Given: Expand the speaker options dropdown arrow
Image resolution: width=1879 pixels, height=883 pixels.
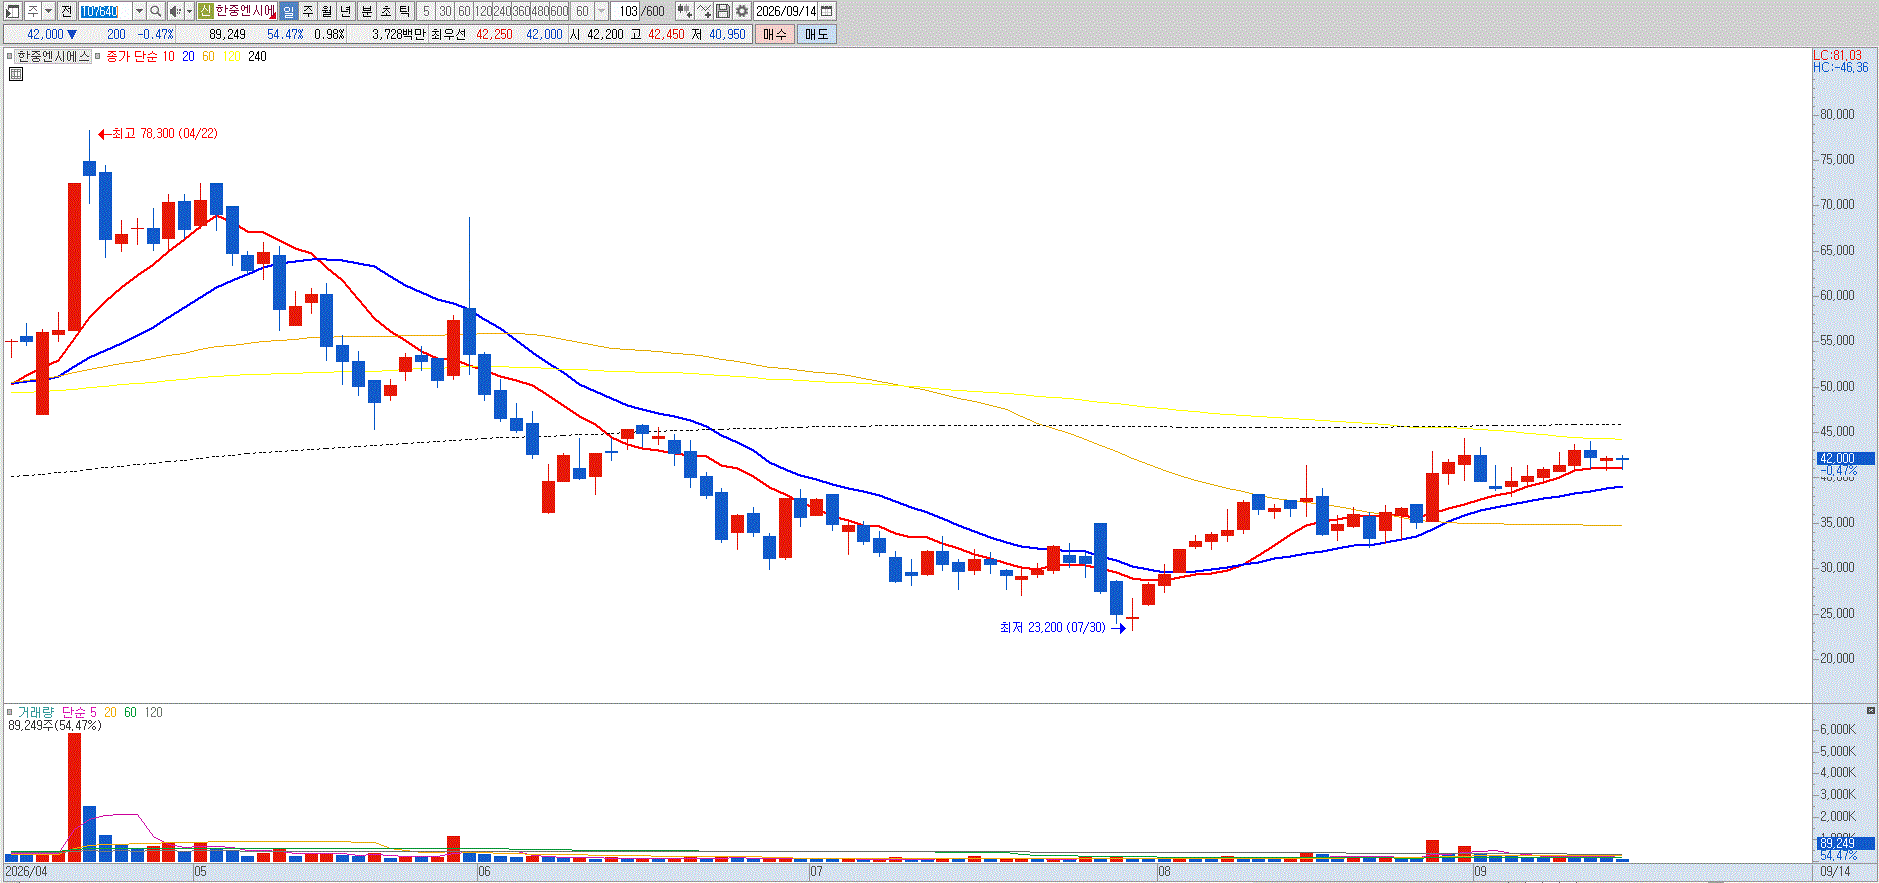Looking at the screenshot, I should coord(189,11).
